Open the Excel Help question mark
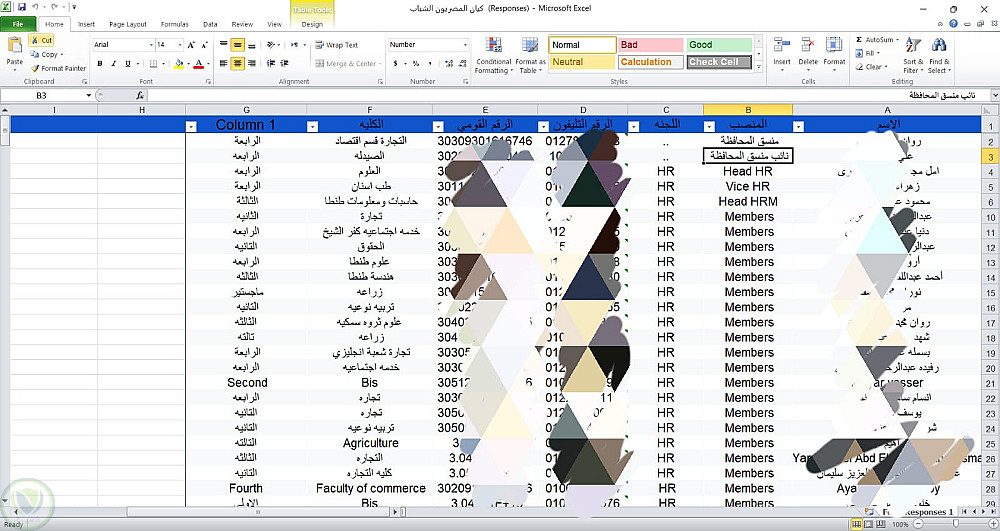This screenshot has height=531, width=1000. click(953, 24)
